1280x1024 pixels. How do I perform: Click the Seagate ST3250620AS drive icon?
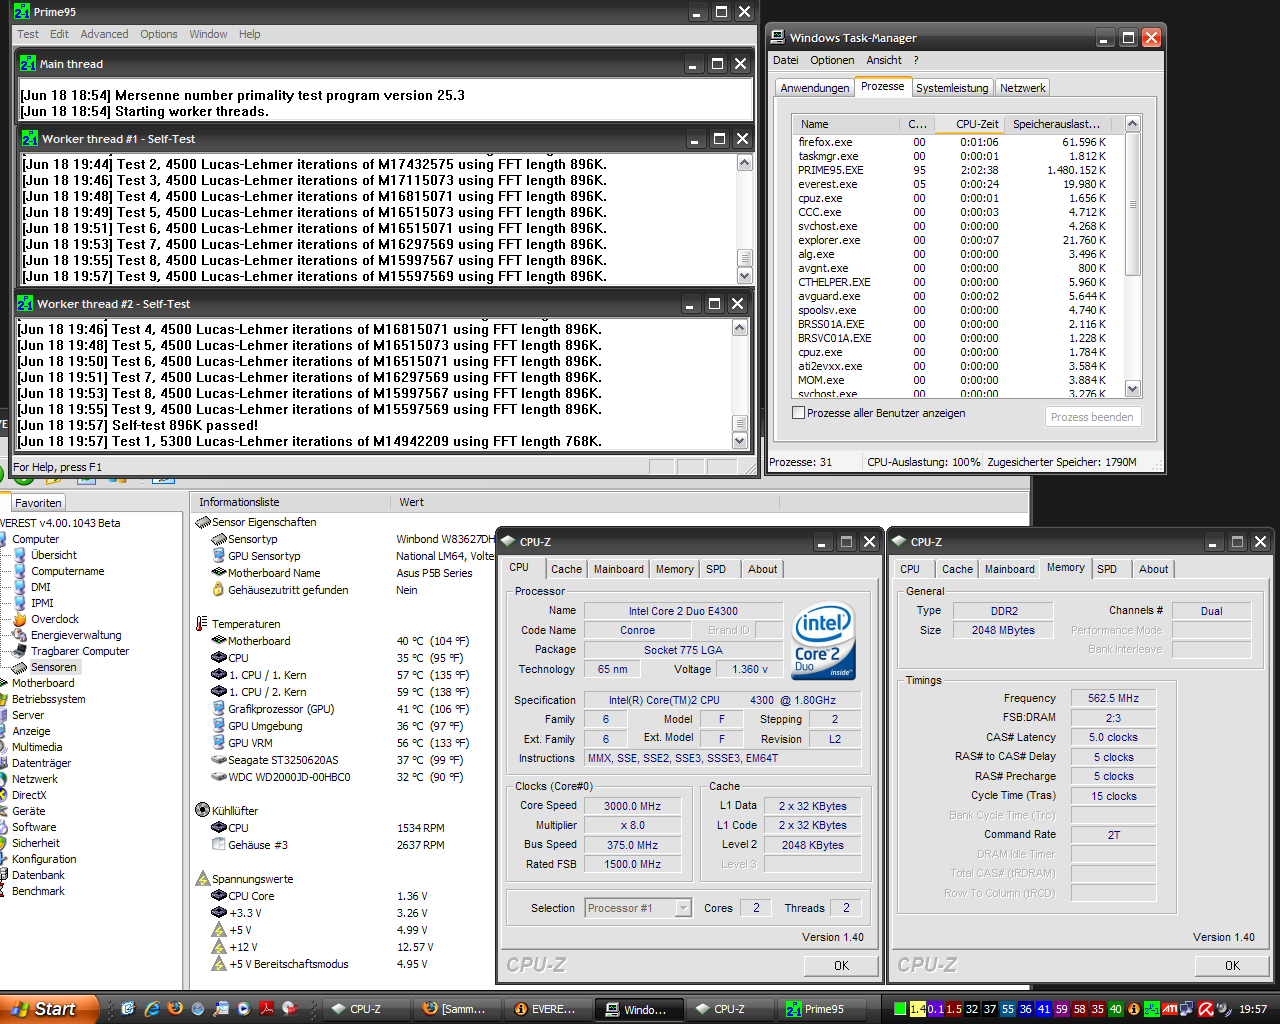(x=219, y=760)
